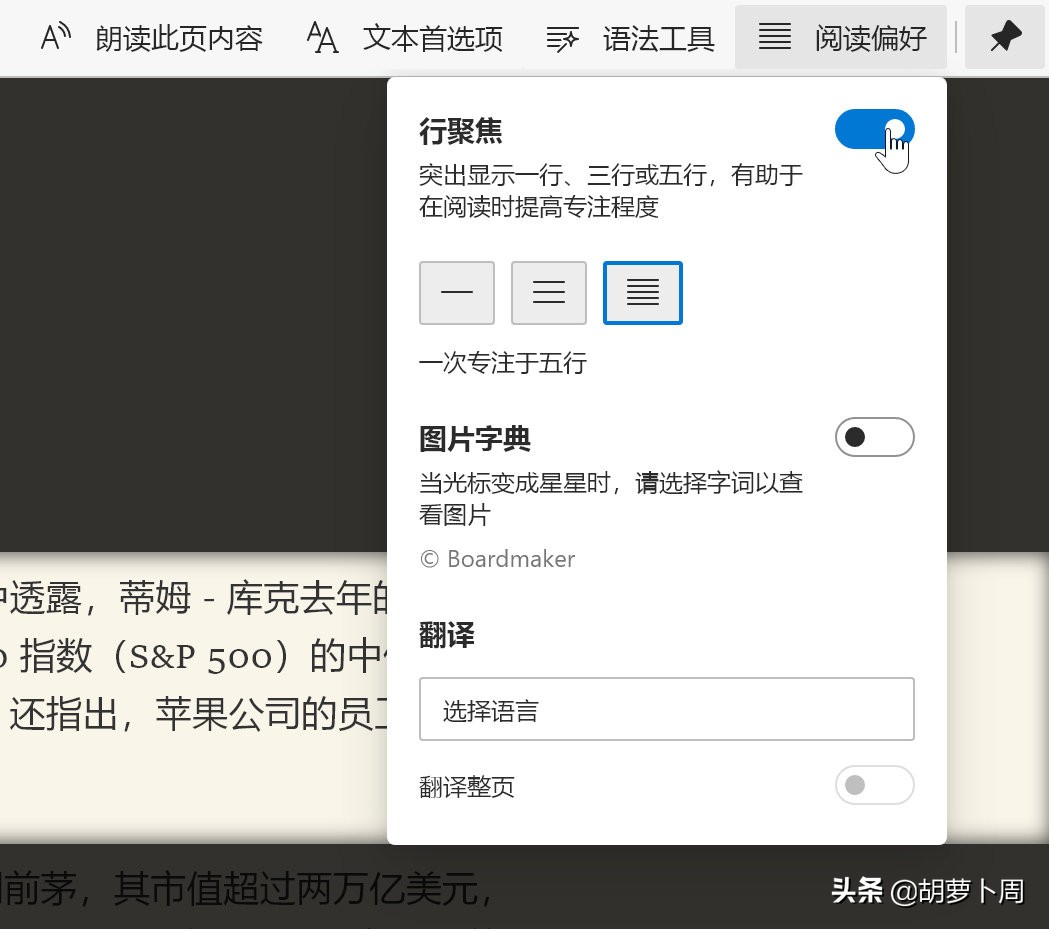
Task: Open Text preferences (文本首选项) via its AA icon
Action: coord(320,38)
